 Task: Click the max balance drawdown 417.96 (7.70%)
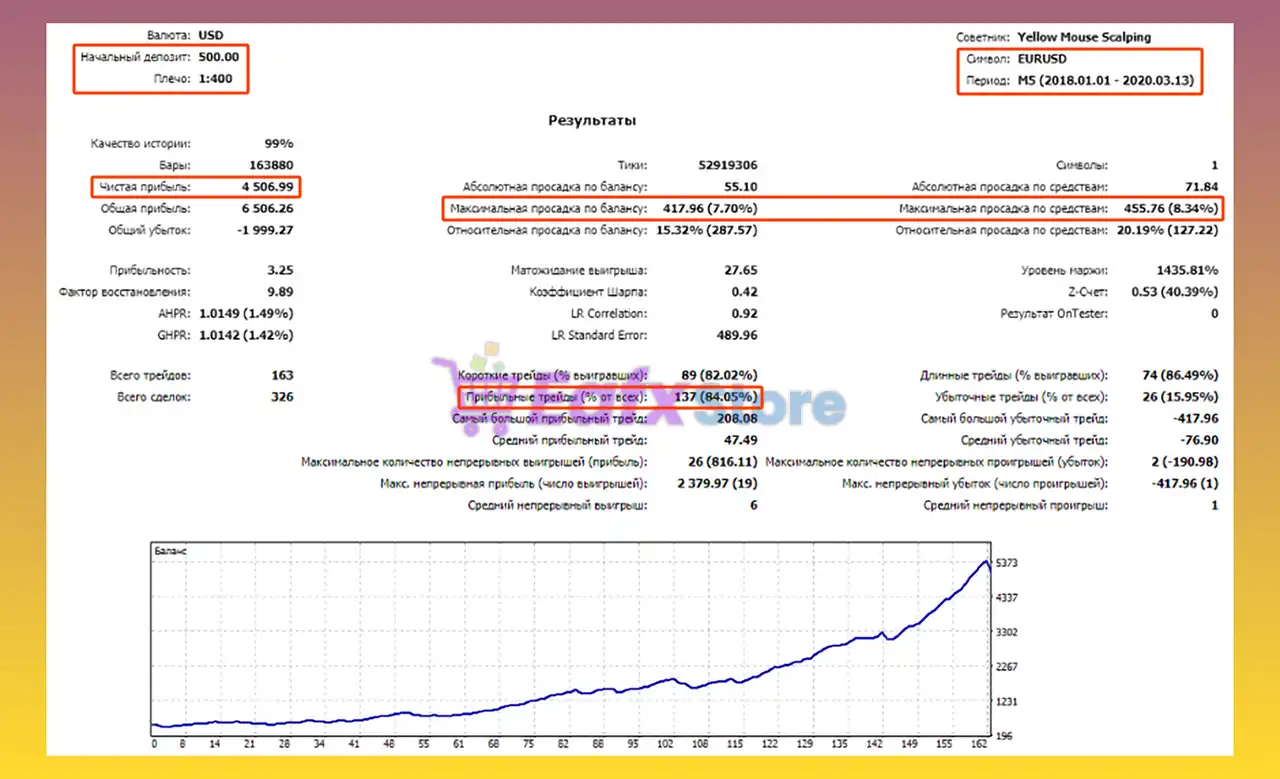709,209
